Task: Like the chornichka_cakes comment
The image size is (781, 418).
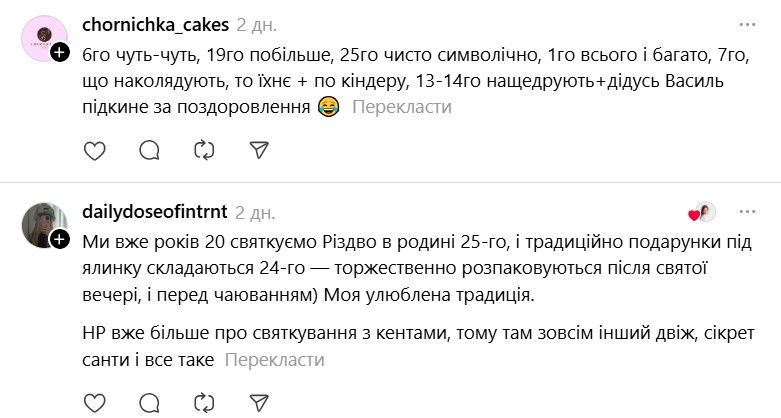Action: click(x=95, y=150)
